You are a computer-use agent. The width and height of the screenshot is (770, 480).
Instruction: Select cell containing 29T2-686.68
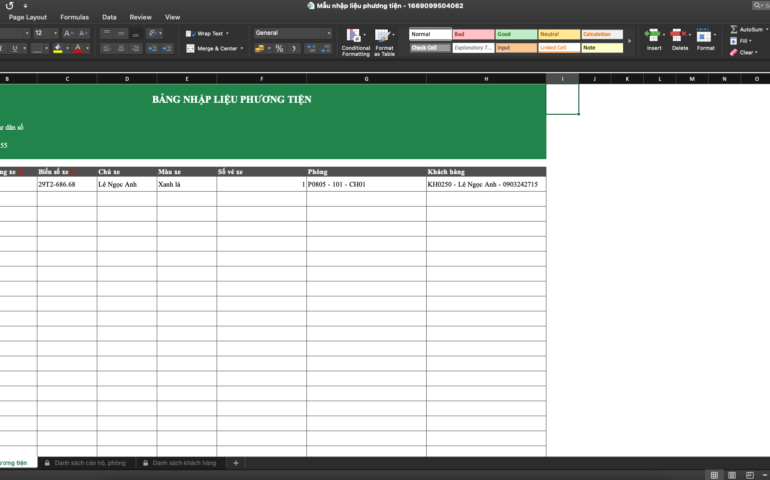point(67,184)
